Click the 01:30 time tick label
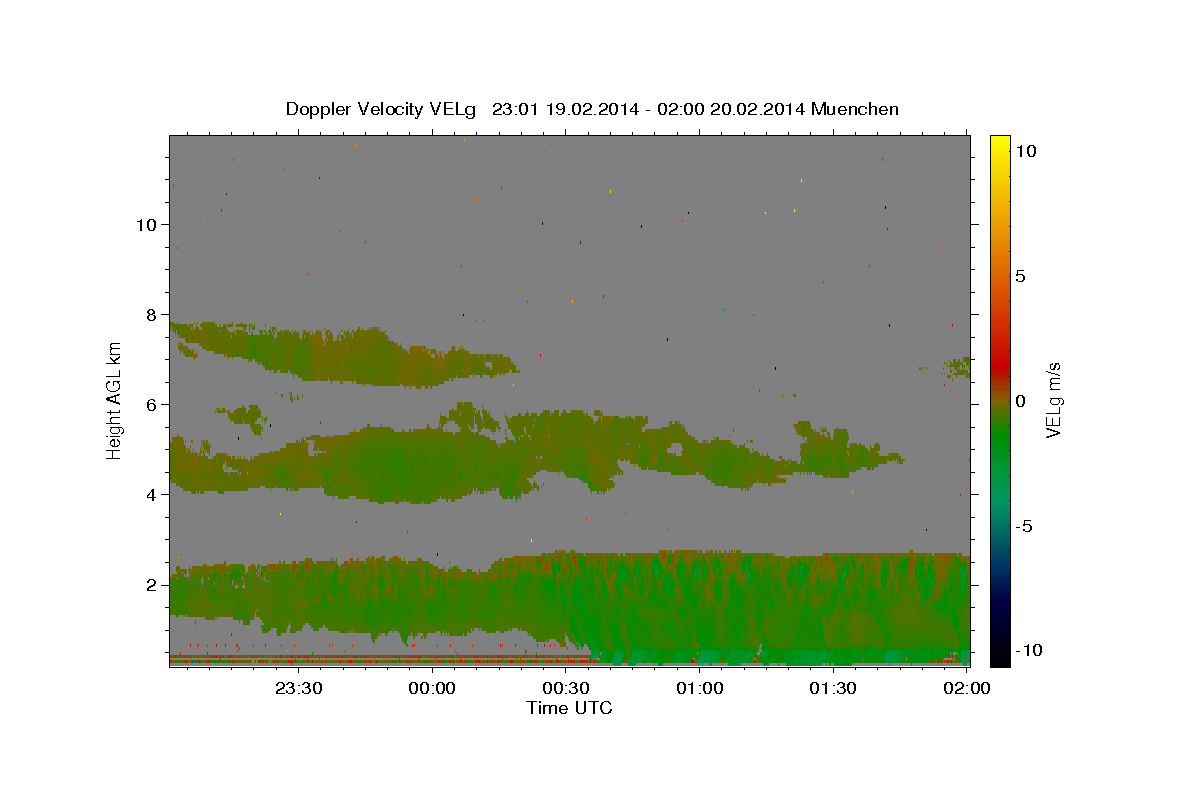Screen dimensions: 1200x800 pos(833,689)
